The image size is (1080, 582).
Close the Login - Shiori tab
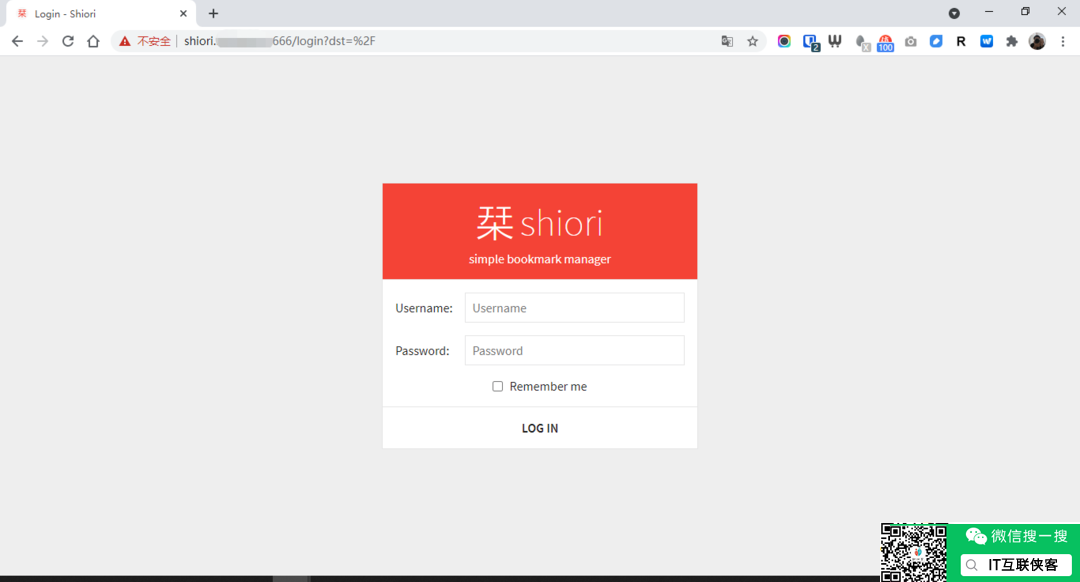pos(183,13)
